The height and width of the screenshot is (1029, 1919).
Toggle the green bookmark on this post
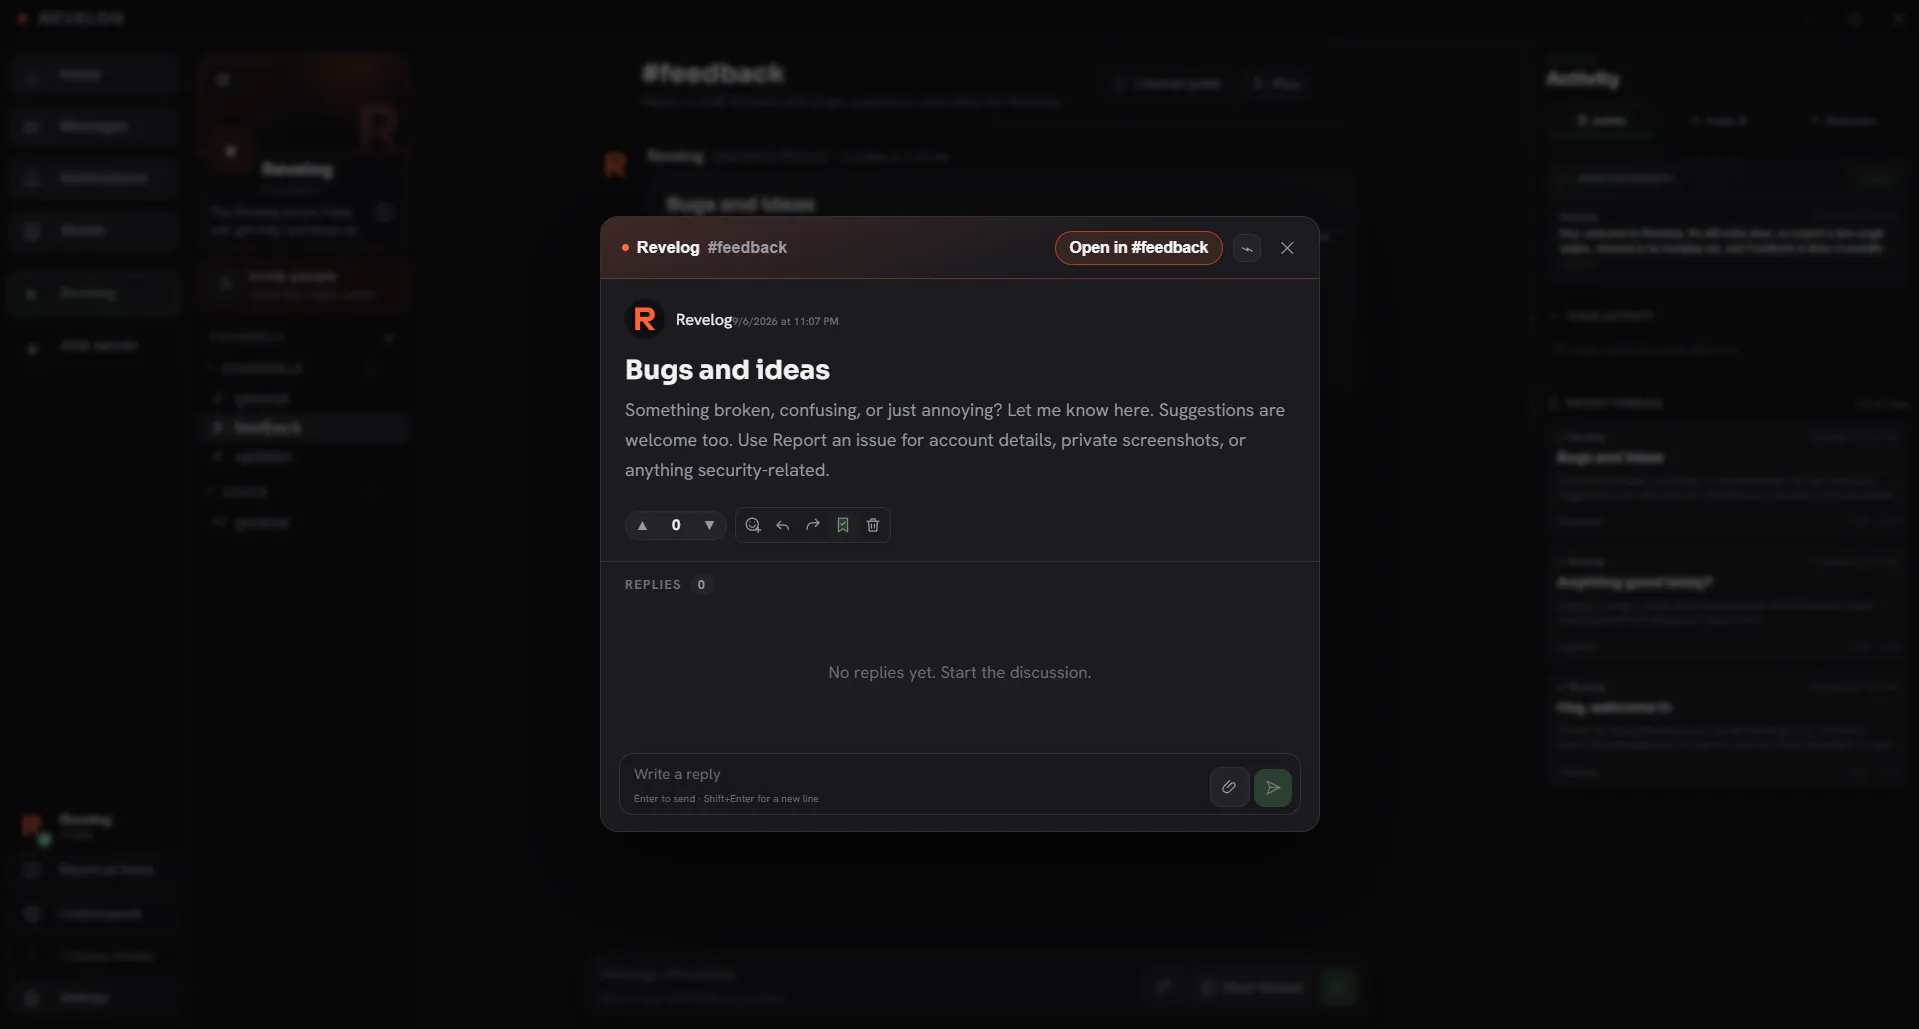(843, 525)
